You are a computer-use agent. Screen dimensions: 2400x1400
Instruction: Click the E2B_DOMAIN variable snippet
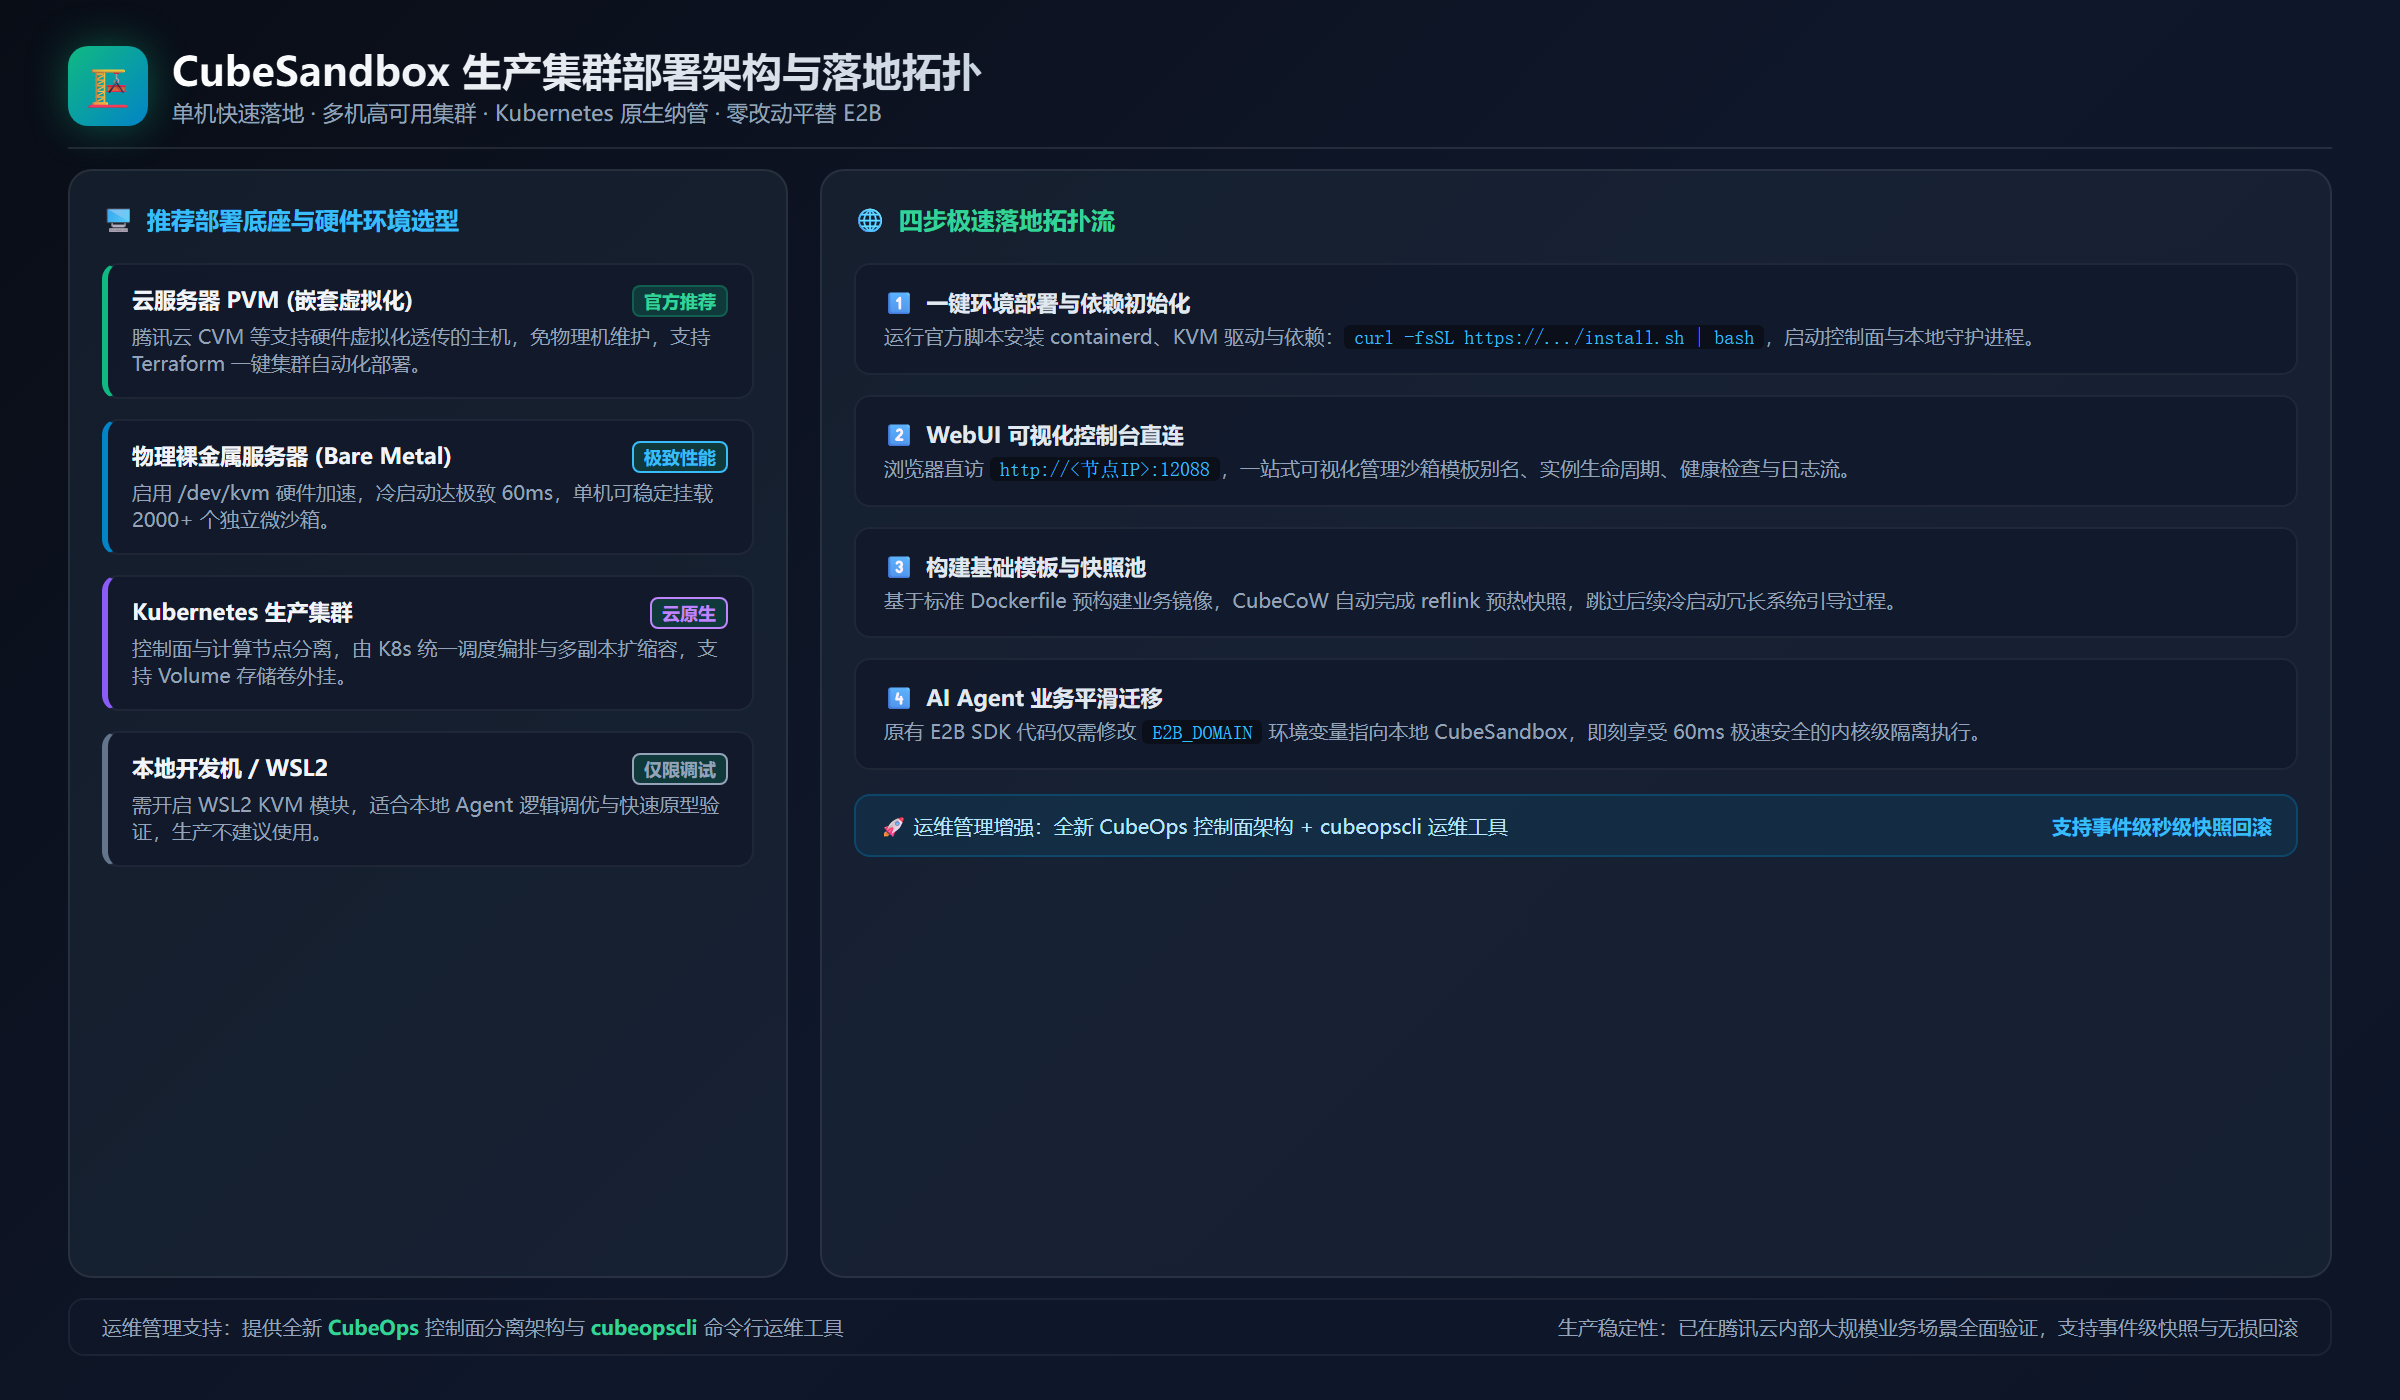coord(1202,733)
